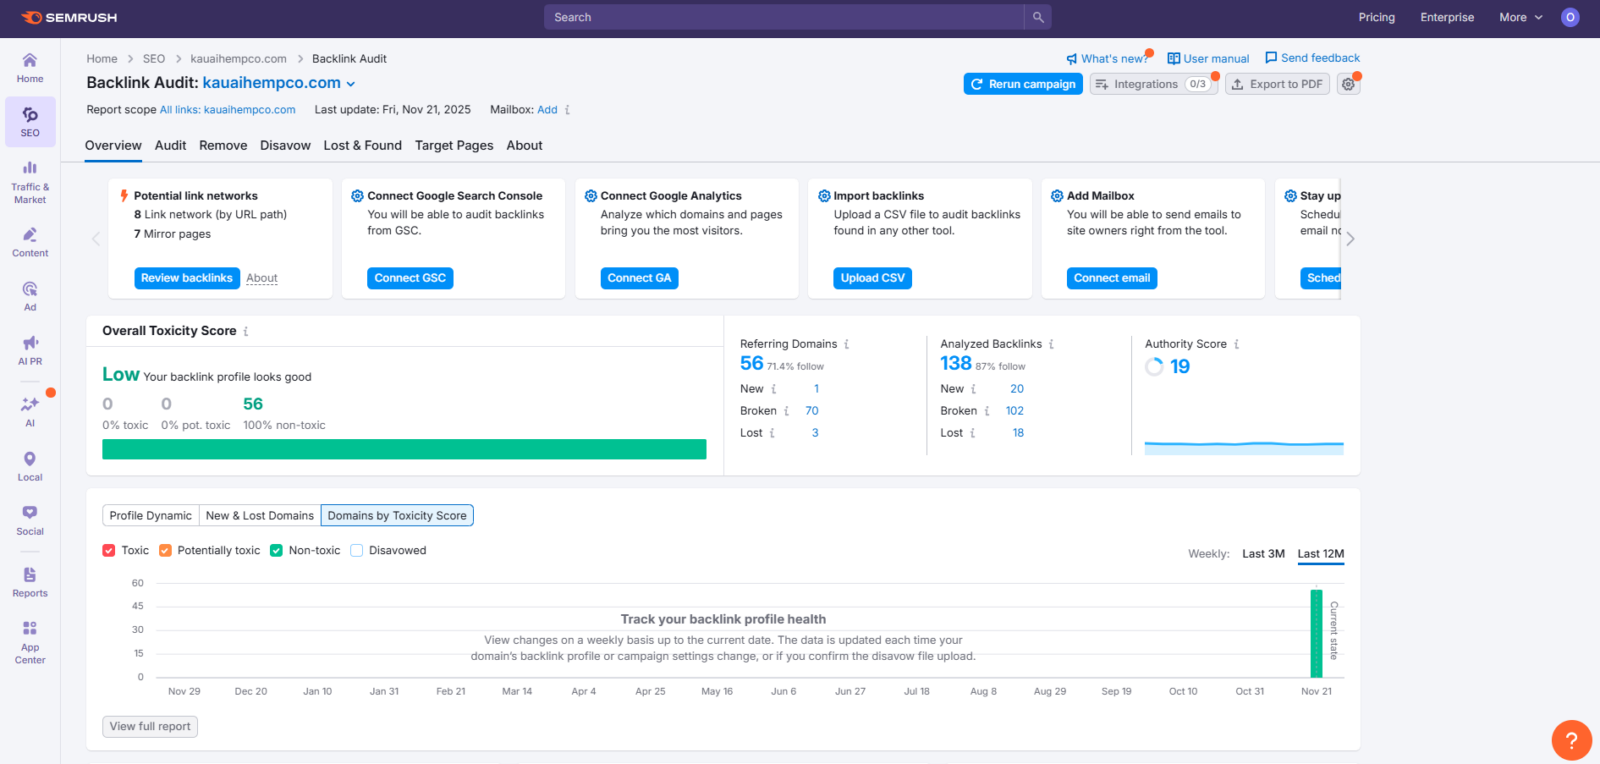
Task: Select Domains by Toxicity Score view
Action: tap(397, 515)
